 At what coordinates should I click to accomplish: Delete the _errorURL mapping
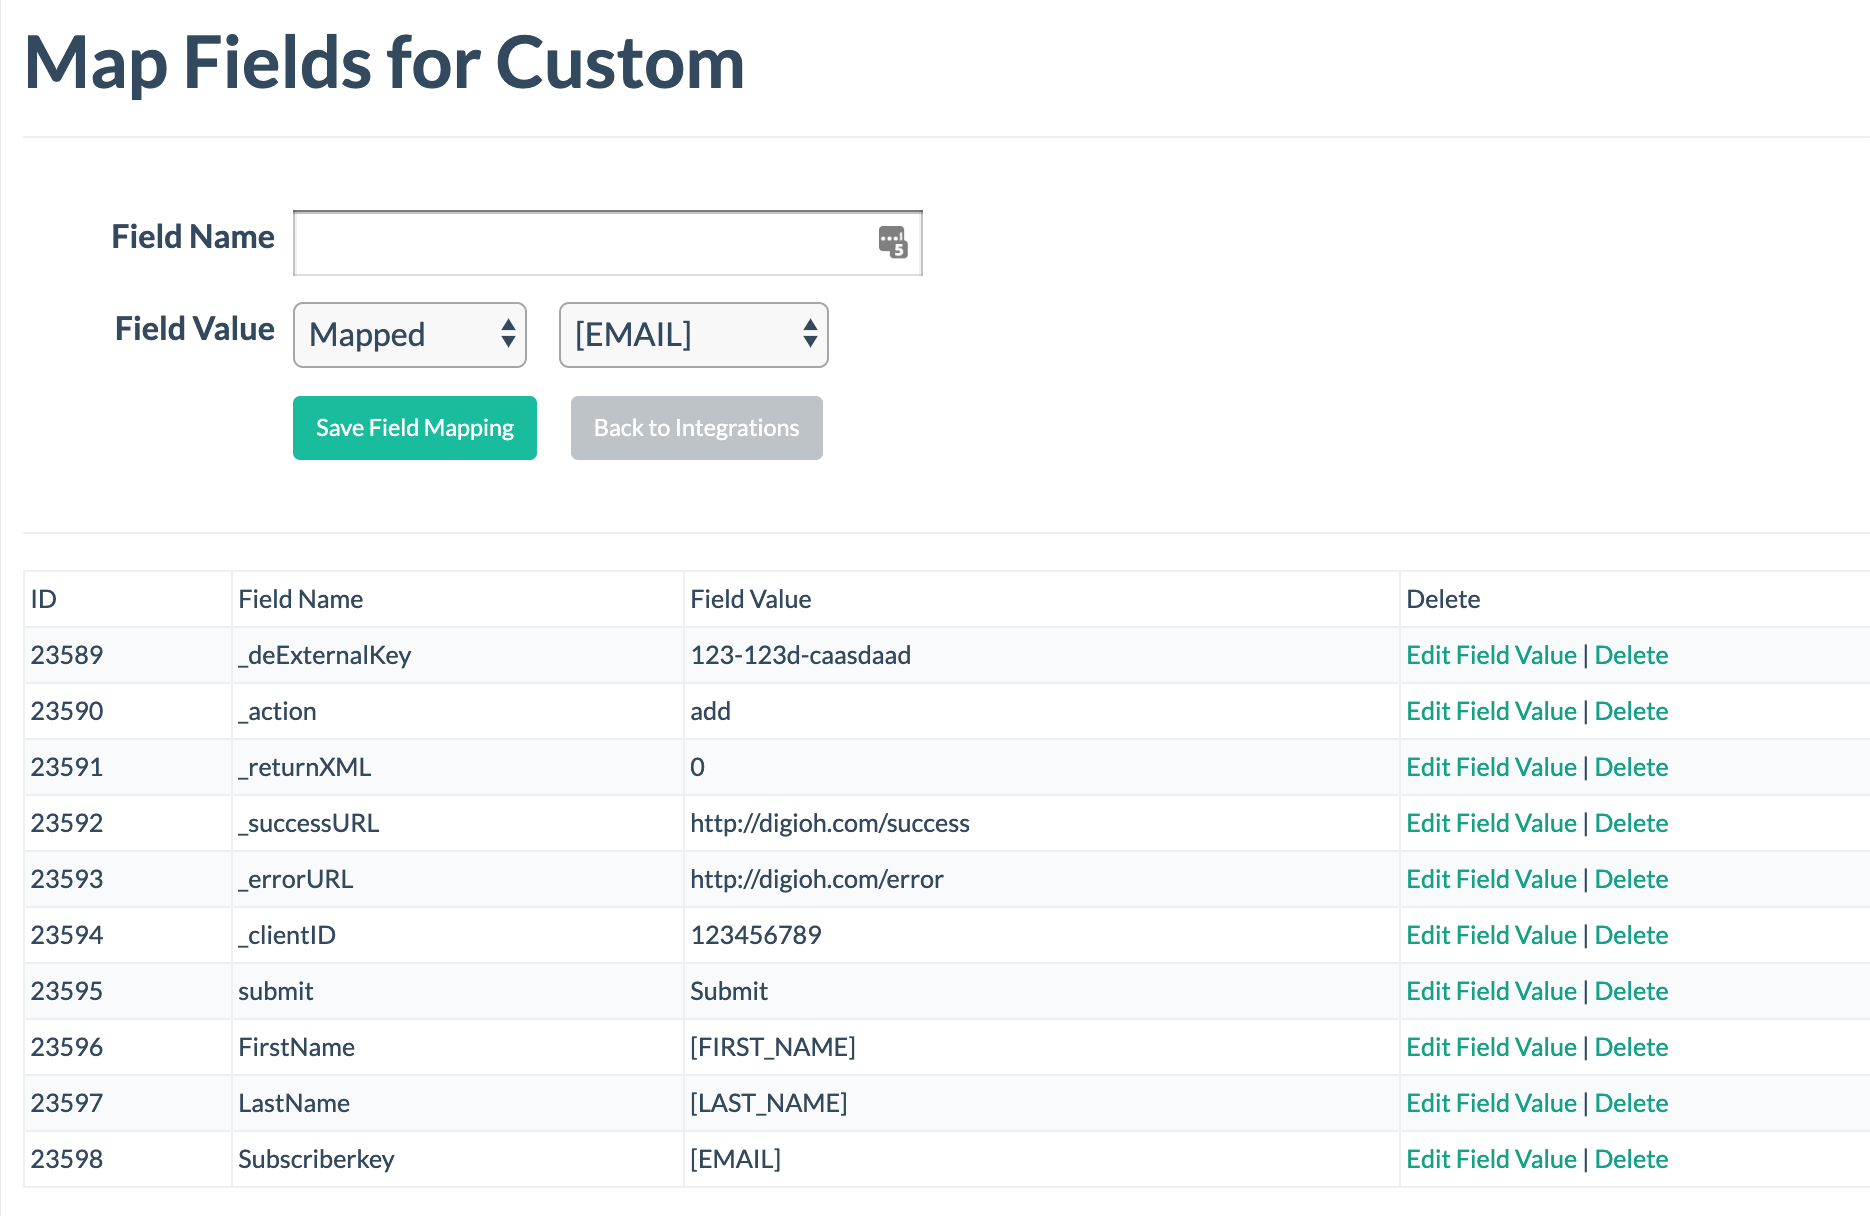(1631, 879)
